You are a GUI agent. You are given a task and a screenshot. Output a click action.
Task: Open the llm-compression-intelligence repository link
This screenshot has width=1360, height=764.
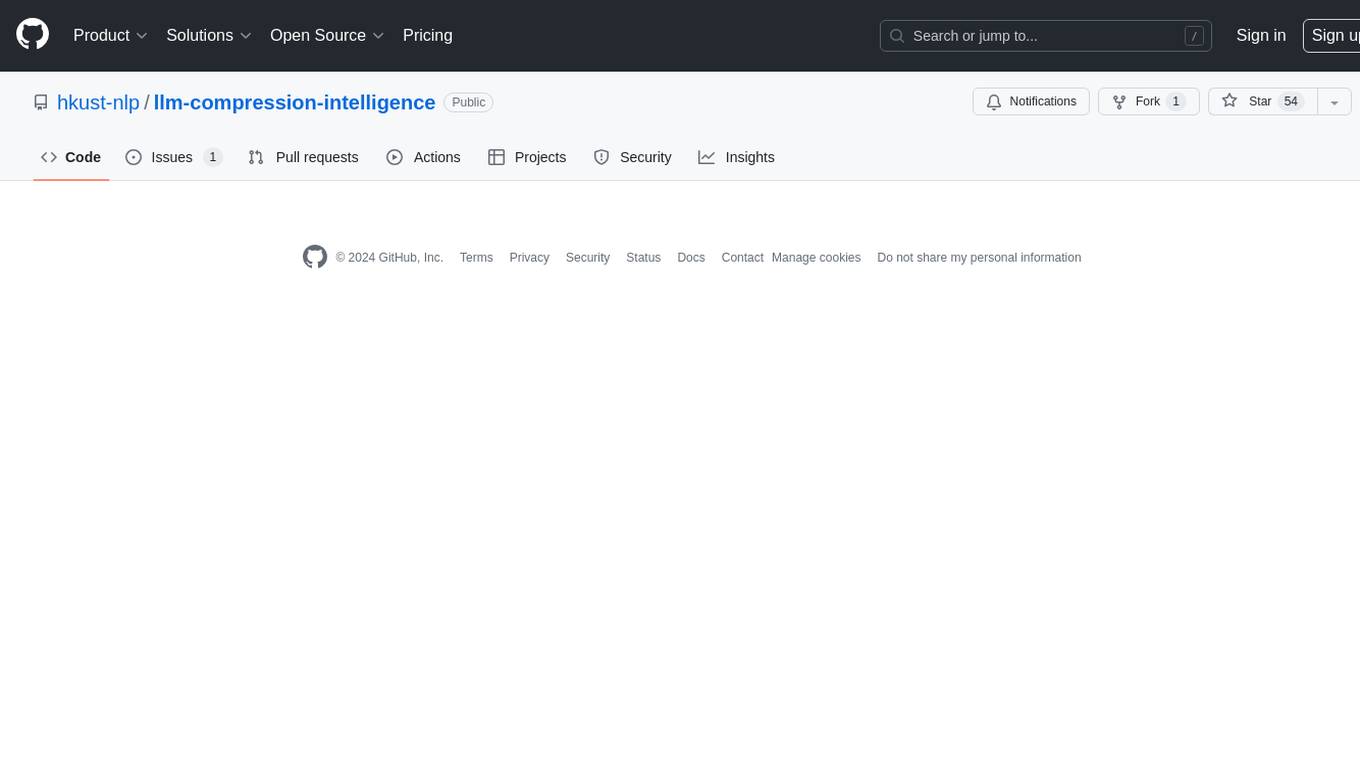point(294,102)
